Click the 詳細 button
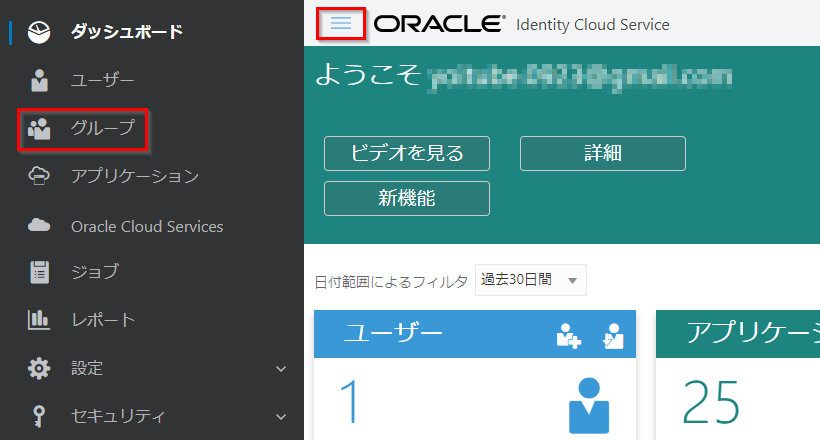Viewport: 820px width, 440px height. [602, 154]
